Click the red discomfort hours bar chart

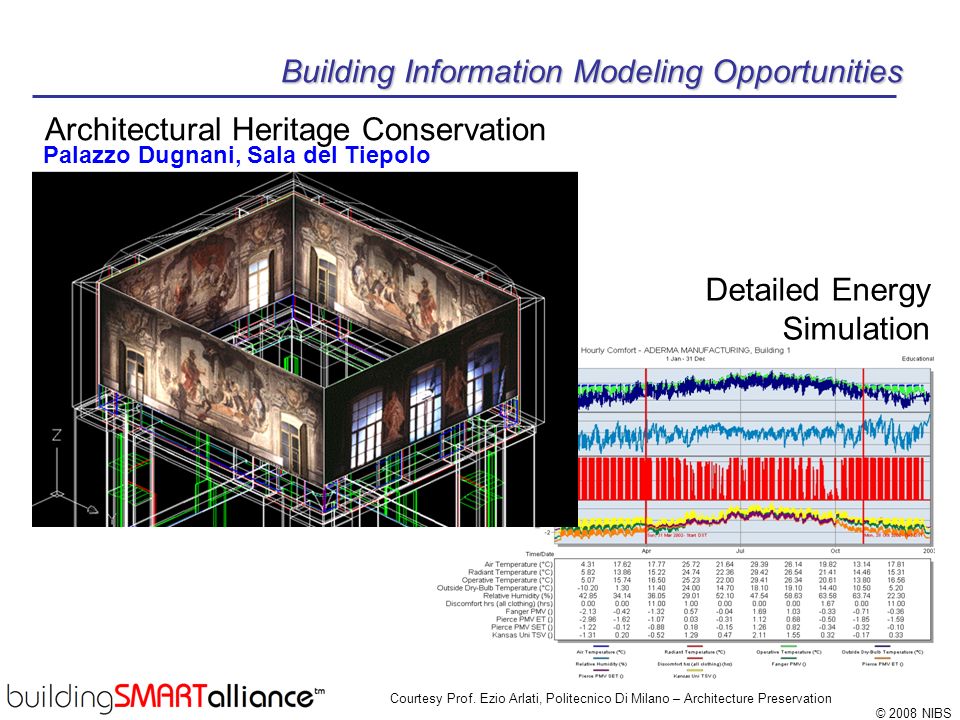tap(751, 478)
